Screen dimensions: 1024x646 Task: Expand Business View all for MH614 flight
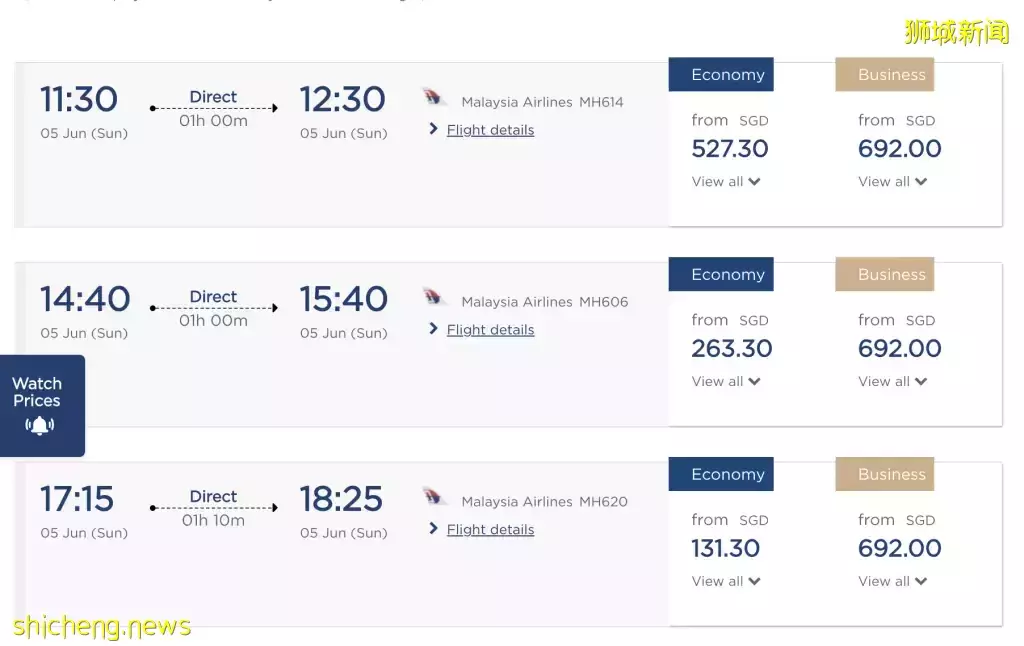892,182
